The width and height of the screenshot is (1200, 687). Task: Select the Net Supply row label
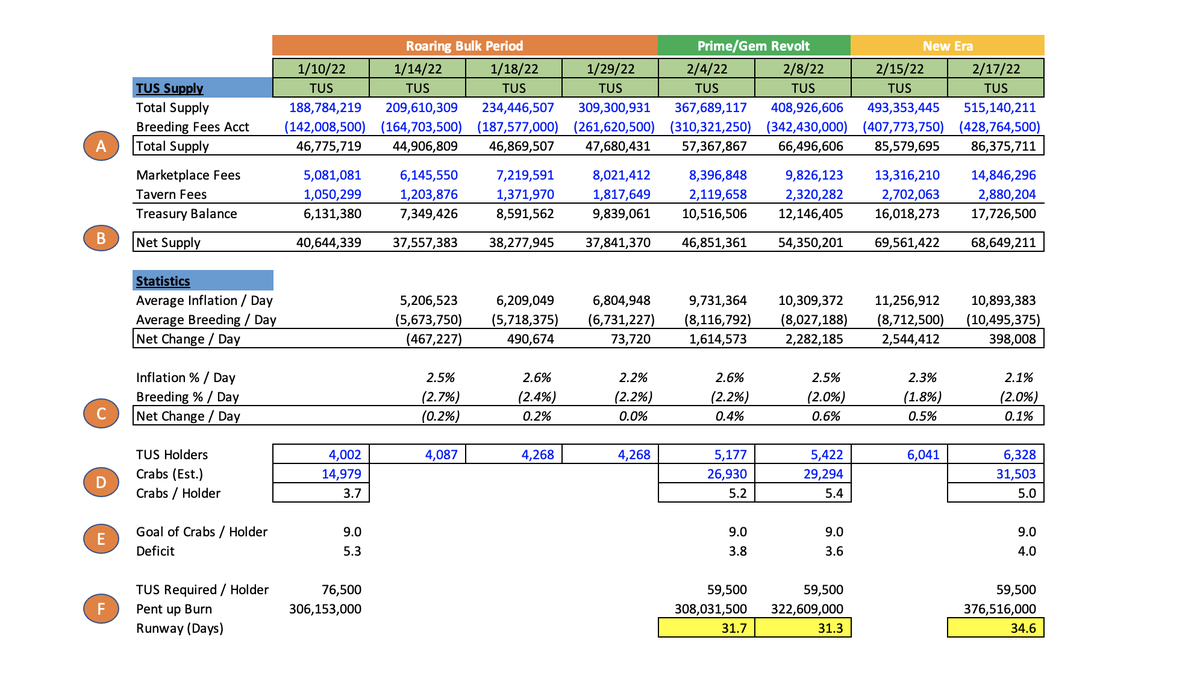pos(168,242)
